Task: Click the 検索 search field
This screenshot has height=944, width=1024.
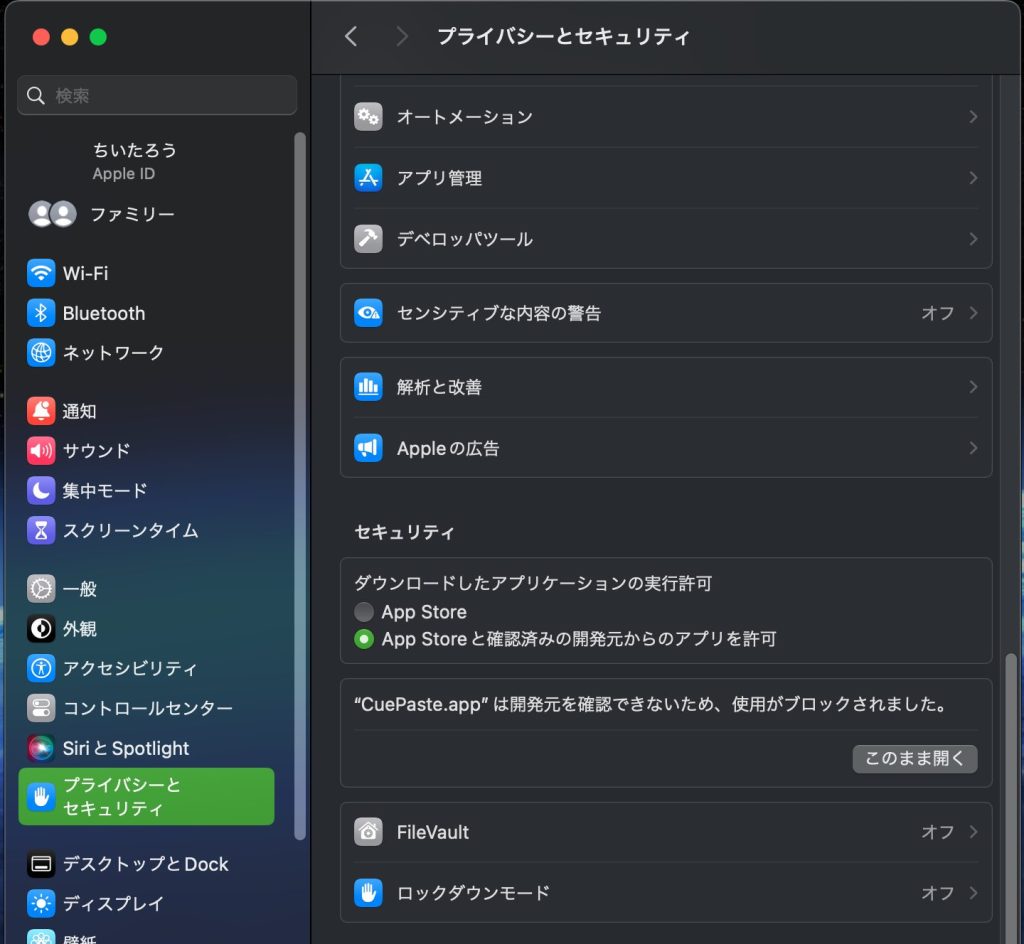Action: tap(157, 95)
